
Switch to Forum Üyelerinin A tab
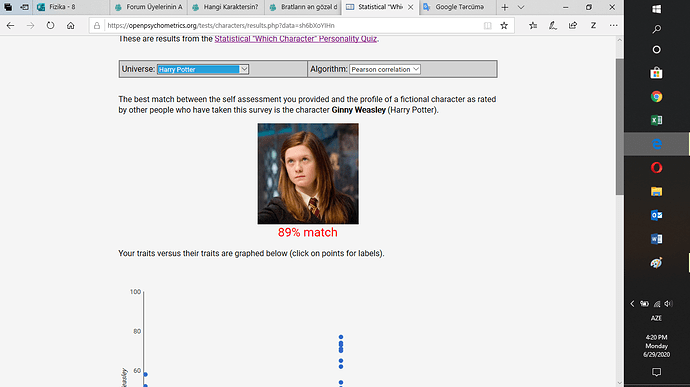[148, 7]
